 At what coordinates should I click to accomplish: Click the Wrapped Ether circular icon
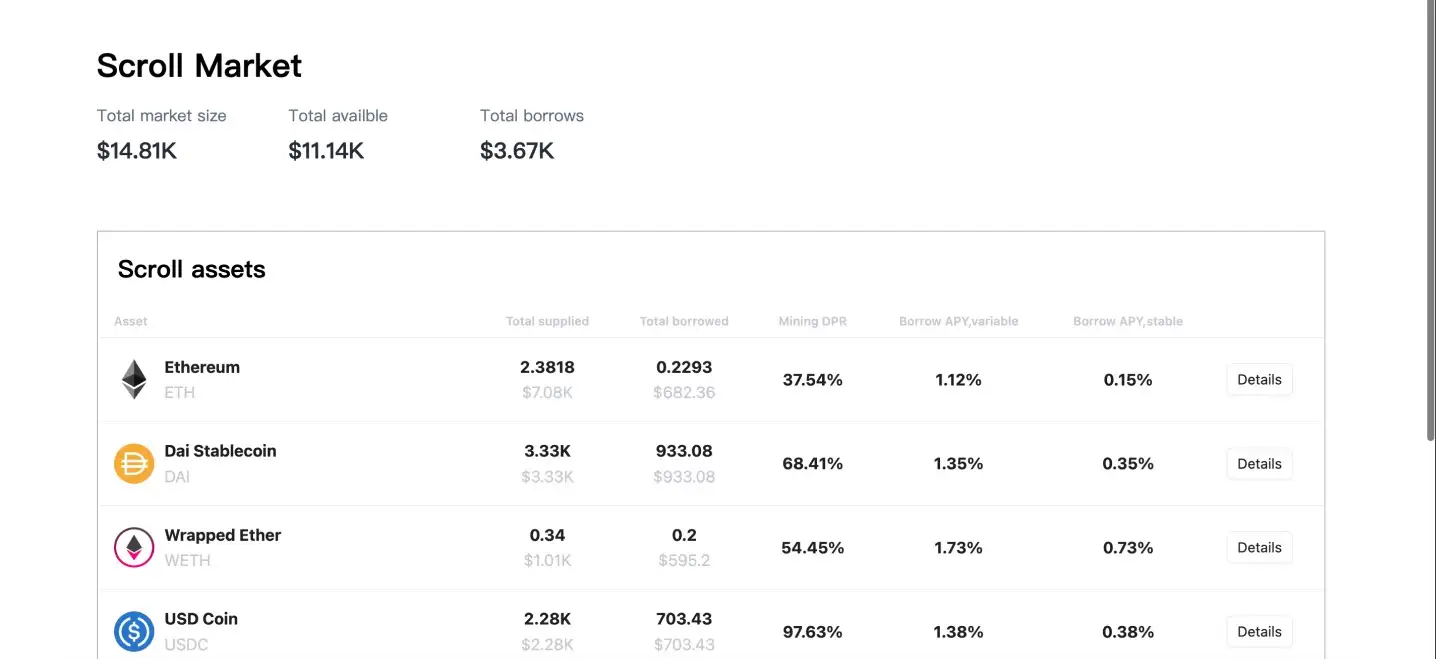click(x=134, y=548)
